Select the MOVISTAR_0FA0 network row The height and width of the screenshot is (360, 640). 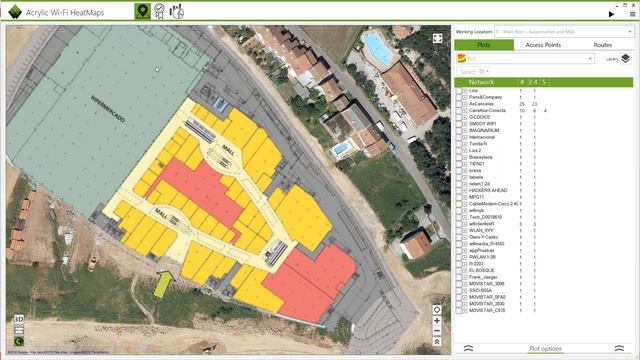pyautogui.click(x=544, y=297)
